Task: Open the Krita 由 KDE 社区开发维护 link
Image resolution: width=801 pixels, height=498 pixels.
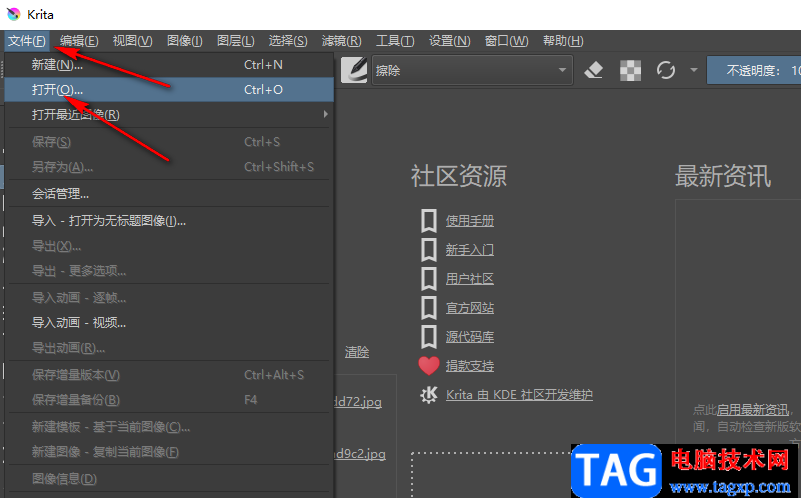Action: (519, 395)
